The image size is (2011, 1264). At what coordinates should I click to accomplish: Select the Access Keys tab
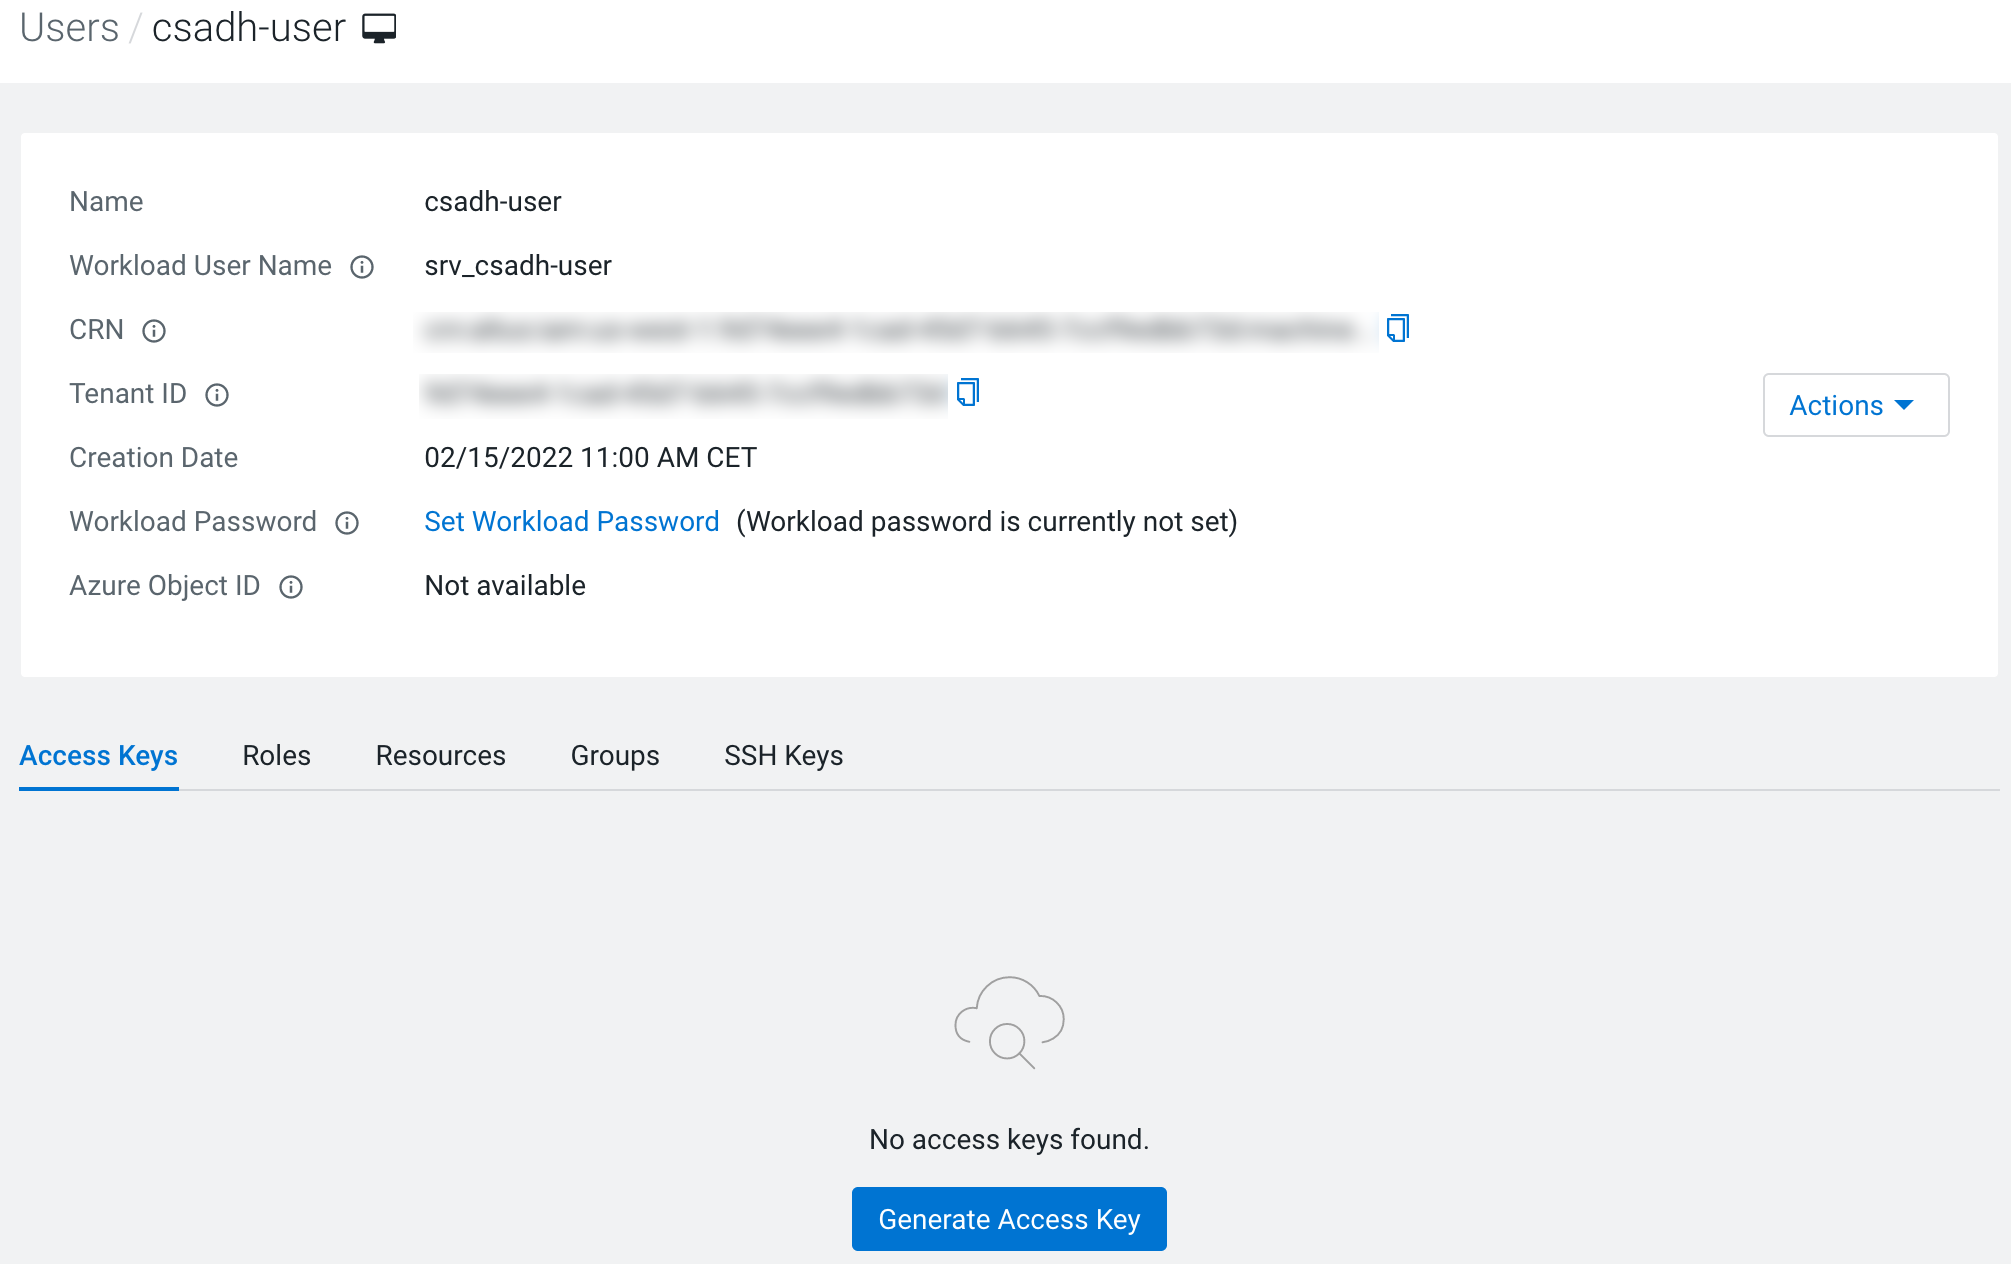tap(98, 756)
